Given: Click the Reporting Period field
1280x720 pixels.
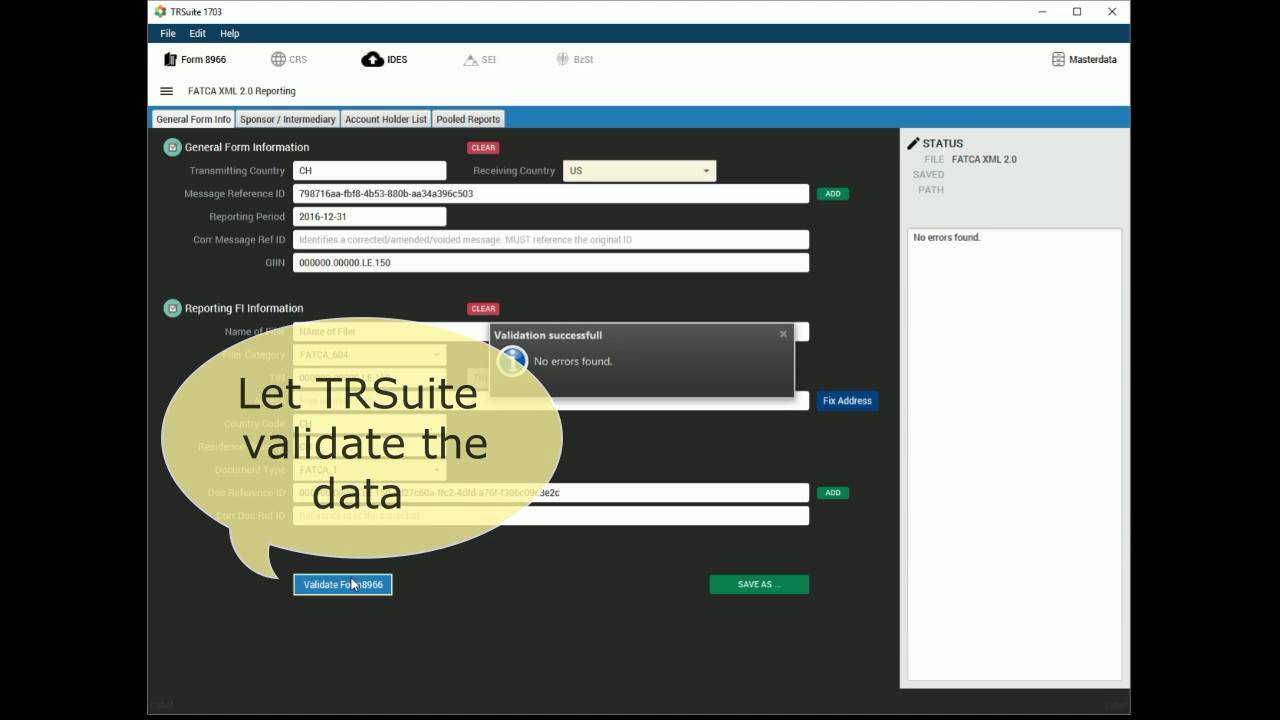Looking at the screenshot, I should [x=369, y=217].
